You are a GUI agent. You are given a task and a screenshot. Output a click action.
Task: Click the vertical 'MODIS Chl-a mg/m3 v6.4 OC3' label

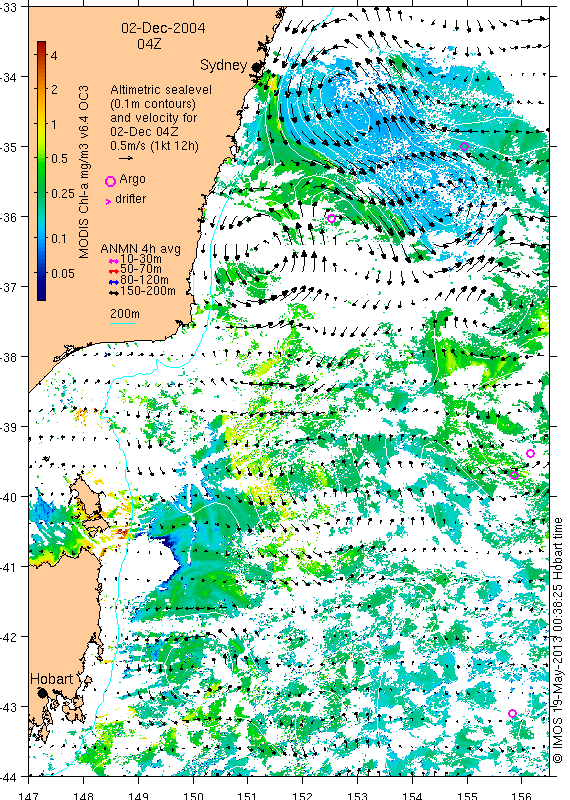coord(84,172)
